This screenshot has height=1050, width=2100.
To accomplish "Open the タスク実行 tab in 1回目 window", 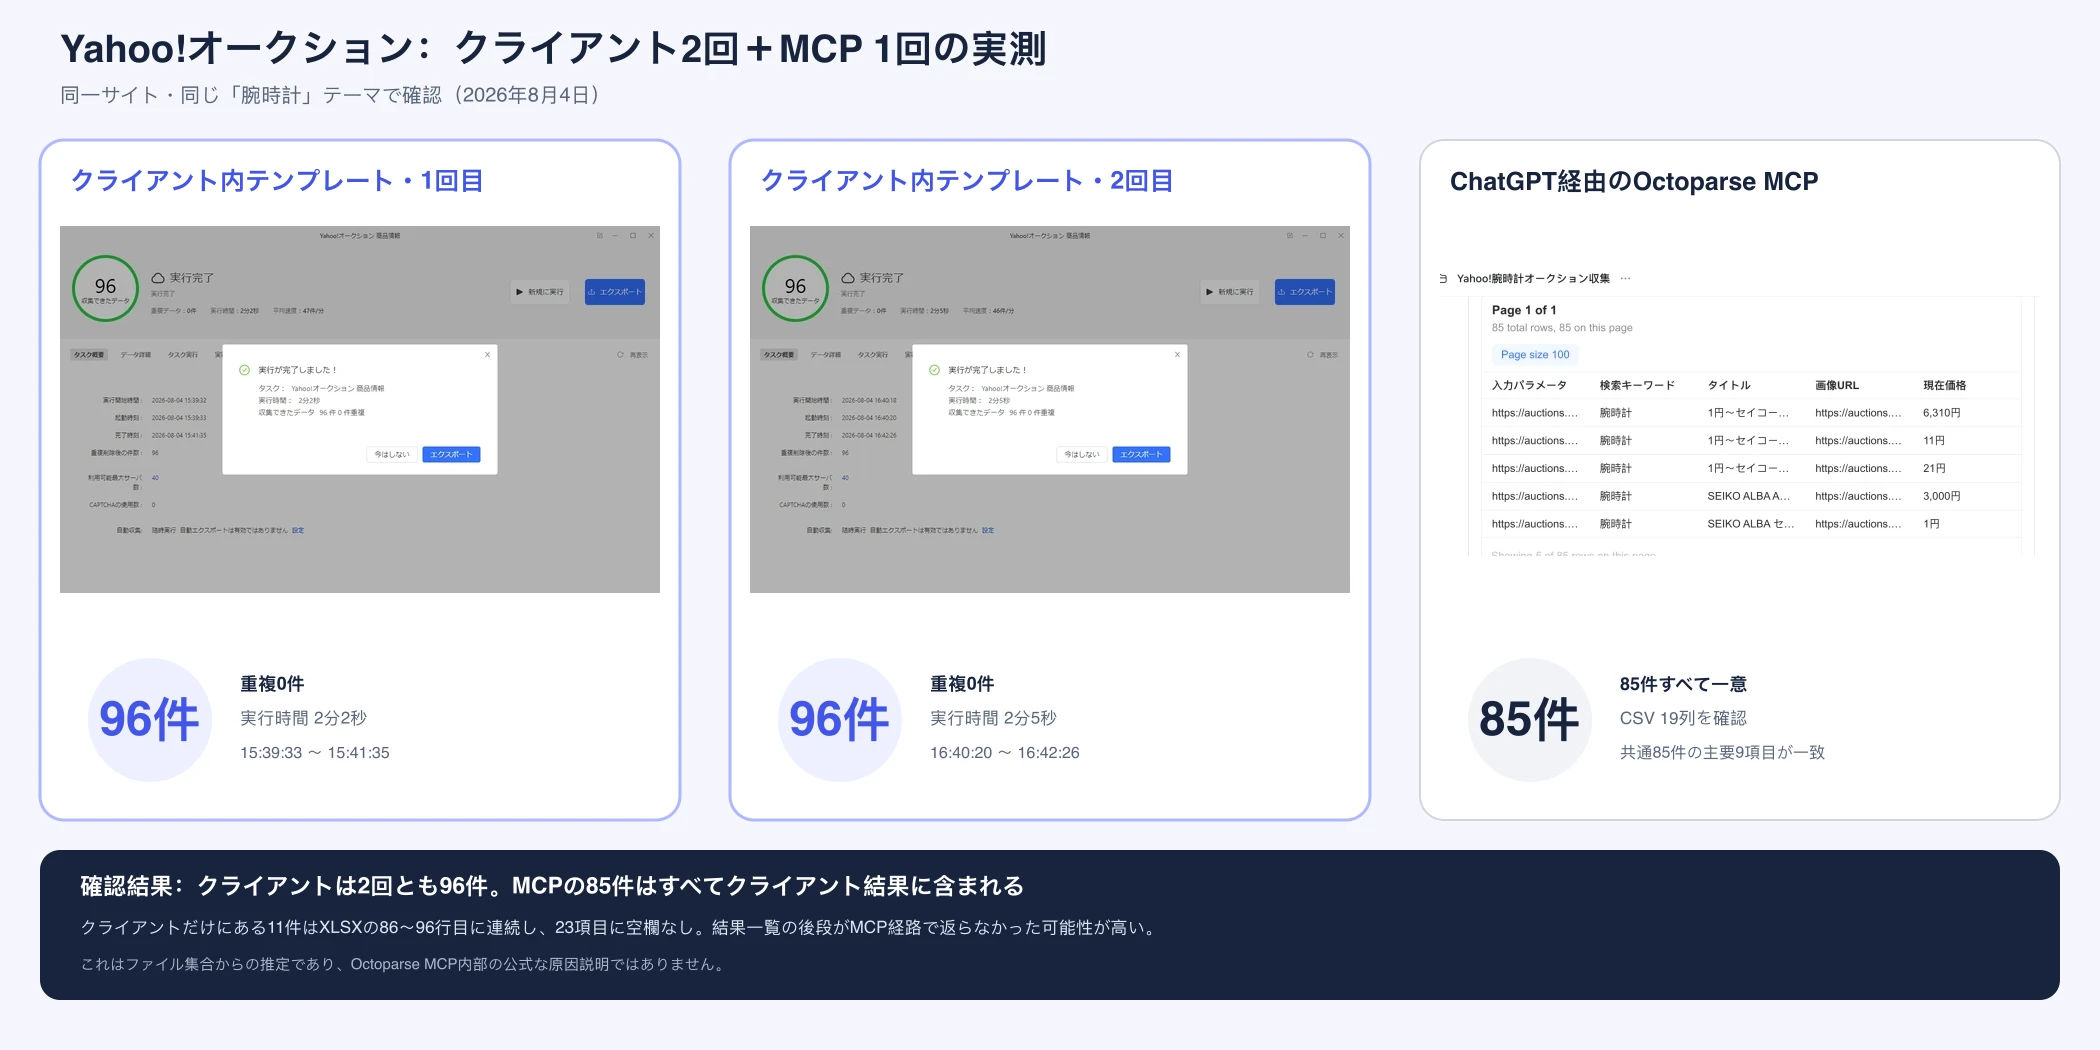I will coord(182,355).
